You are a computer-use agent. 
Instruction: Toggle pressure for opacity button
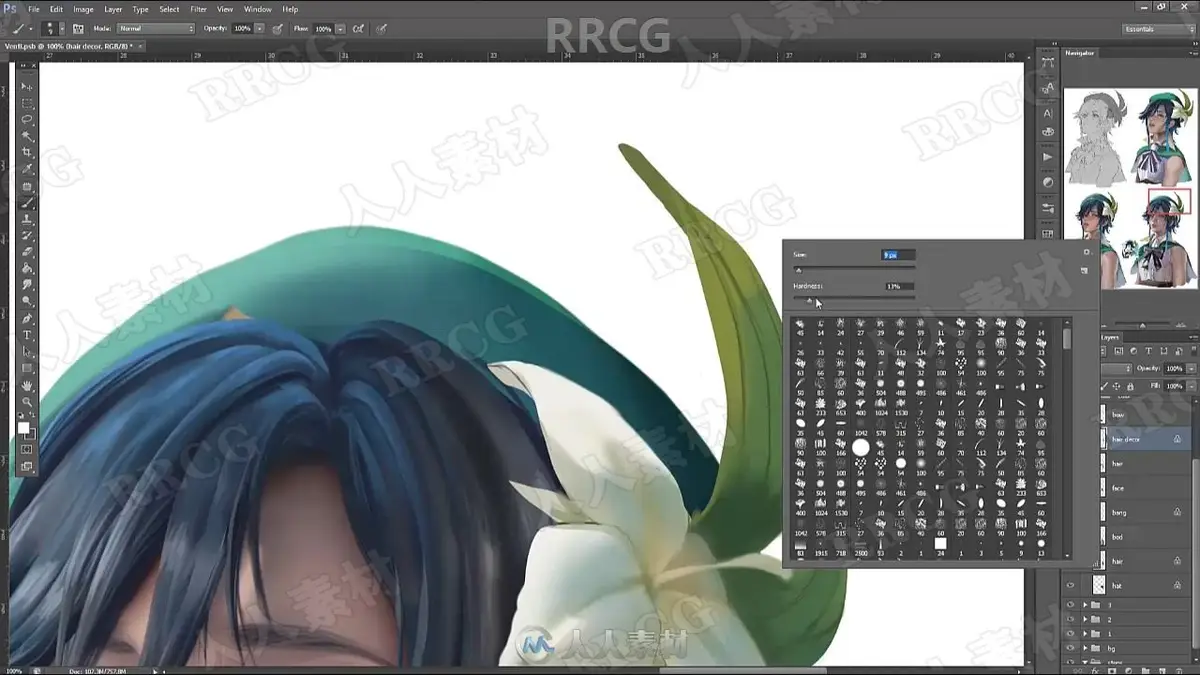click(277, 29)
